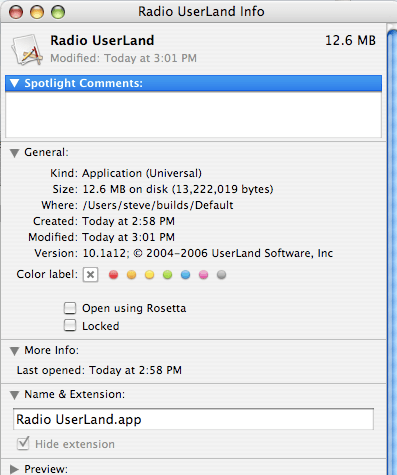Click Last opened: Today at 2:58 PM
This screenshot has height=475, width=397.
point(99,370)
